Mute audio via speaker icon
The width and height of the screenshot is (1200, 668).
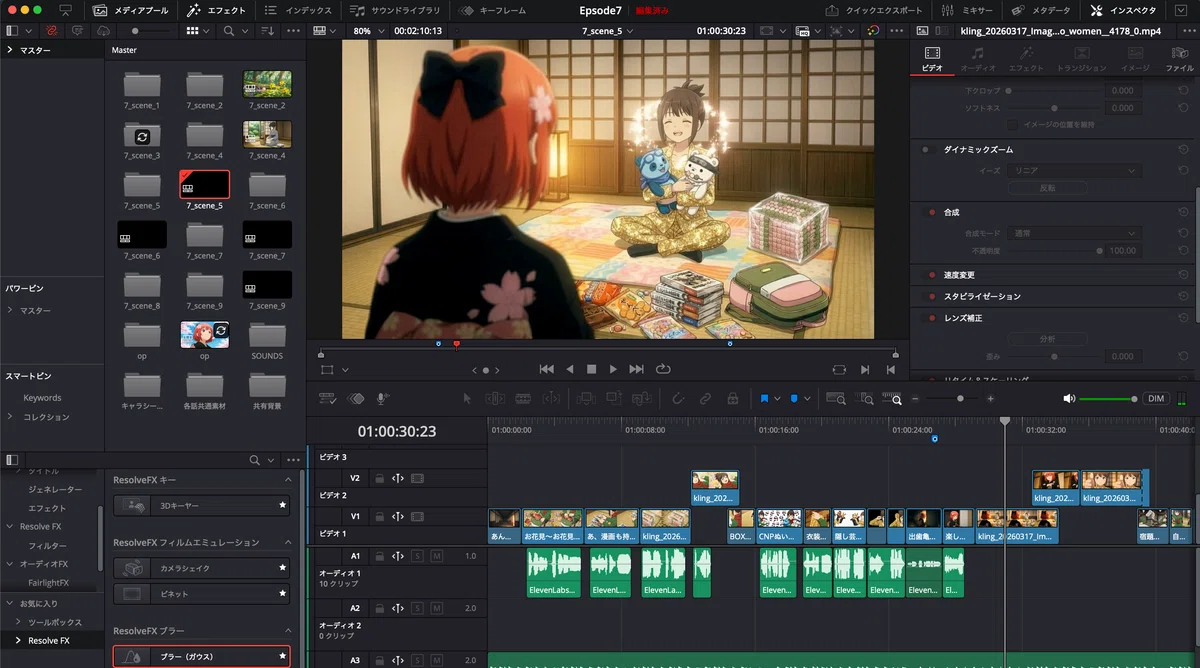click(1069, 398)
